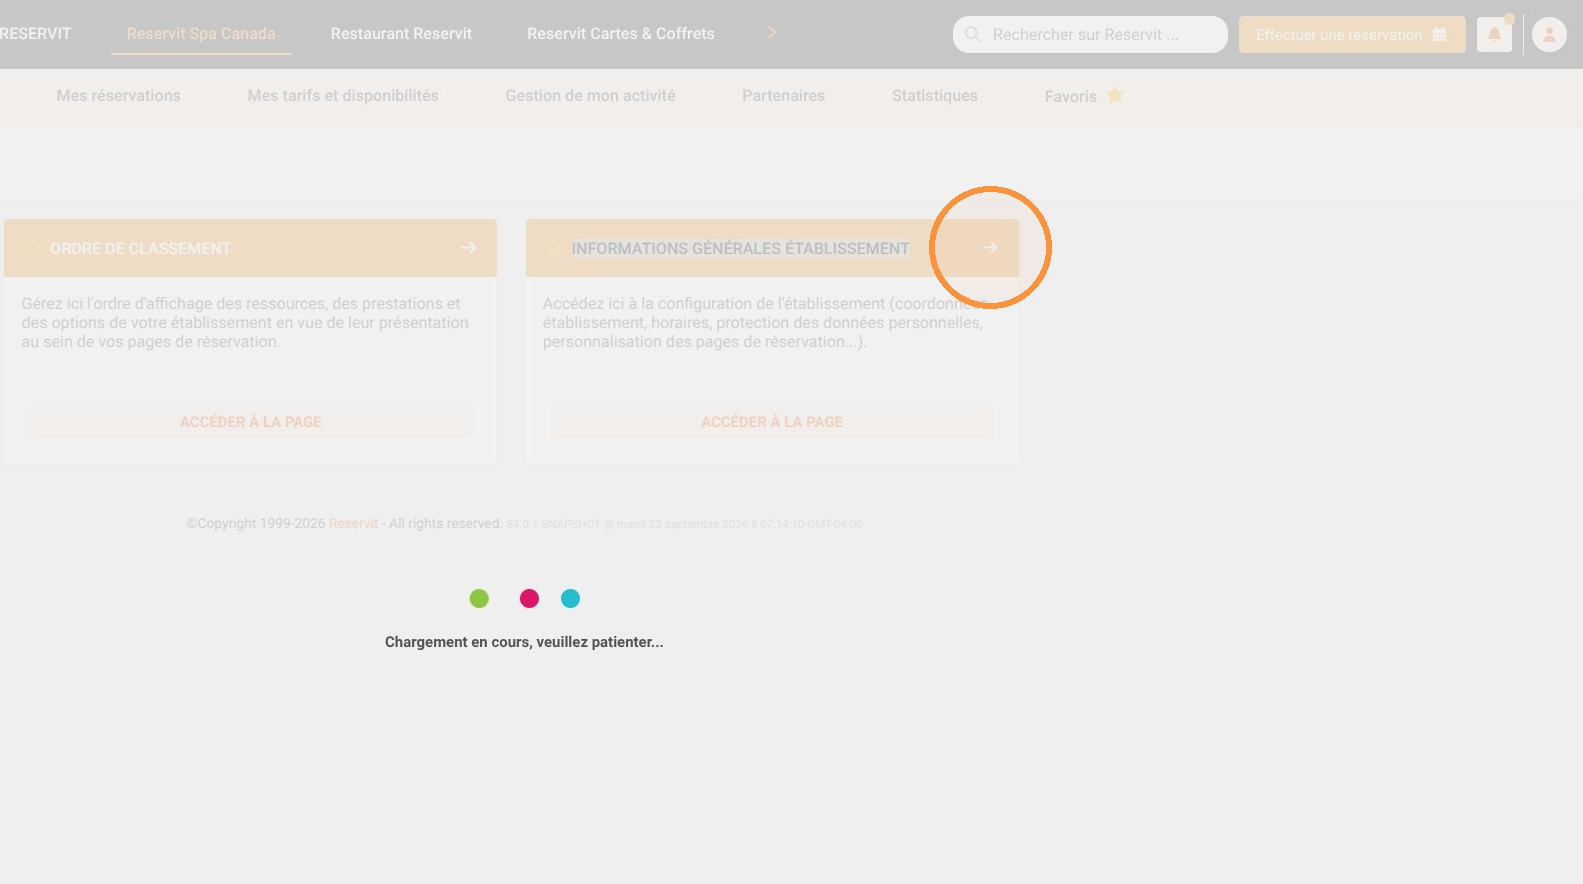The image size is (1583, 884).
Task: Switch to Restaurant Reservit tab
Action: click(x=401, y=33)
